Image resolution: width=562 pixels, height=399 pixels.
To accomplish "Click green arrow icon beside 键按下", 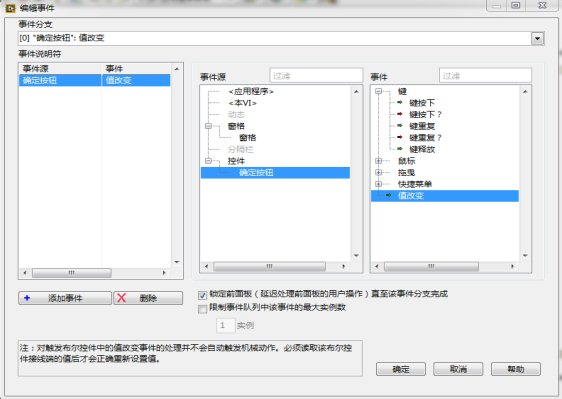I will coord(400,103).
